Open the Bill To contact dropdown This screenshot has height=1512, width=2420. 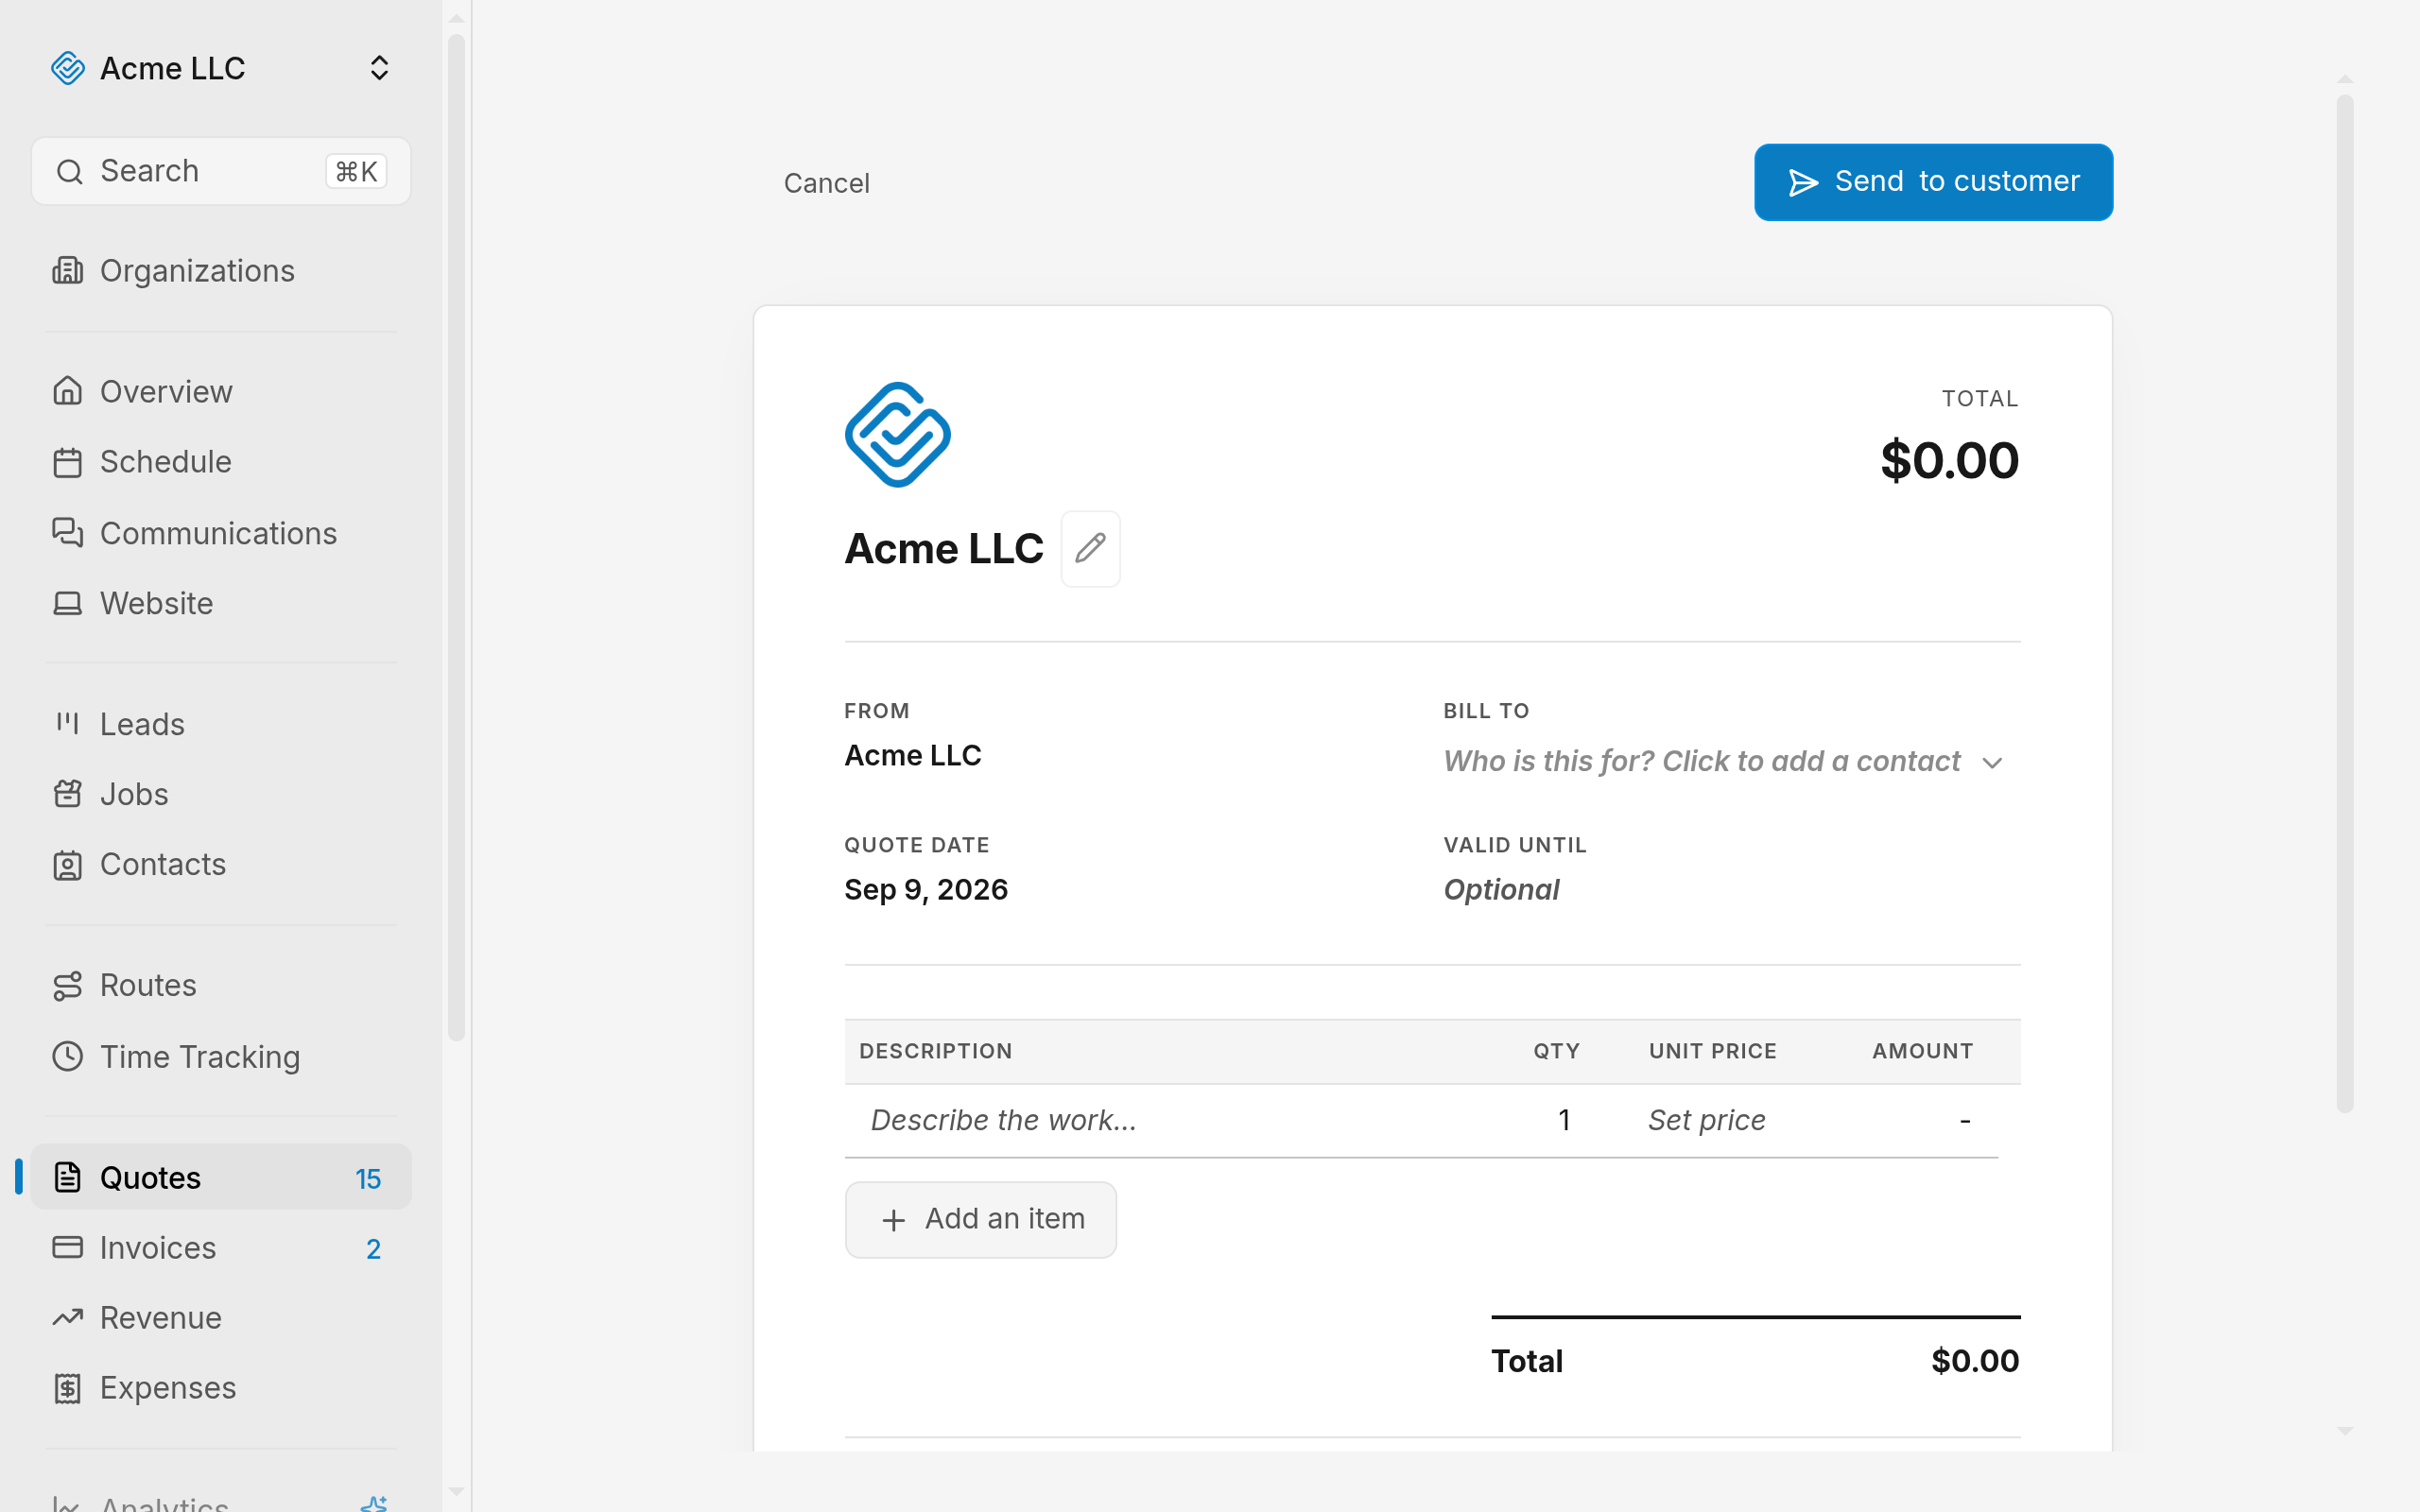pos(1722,761)
